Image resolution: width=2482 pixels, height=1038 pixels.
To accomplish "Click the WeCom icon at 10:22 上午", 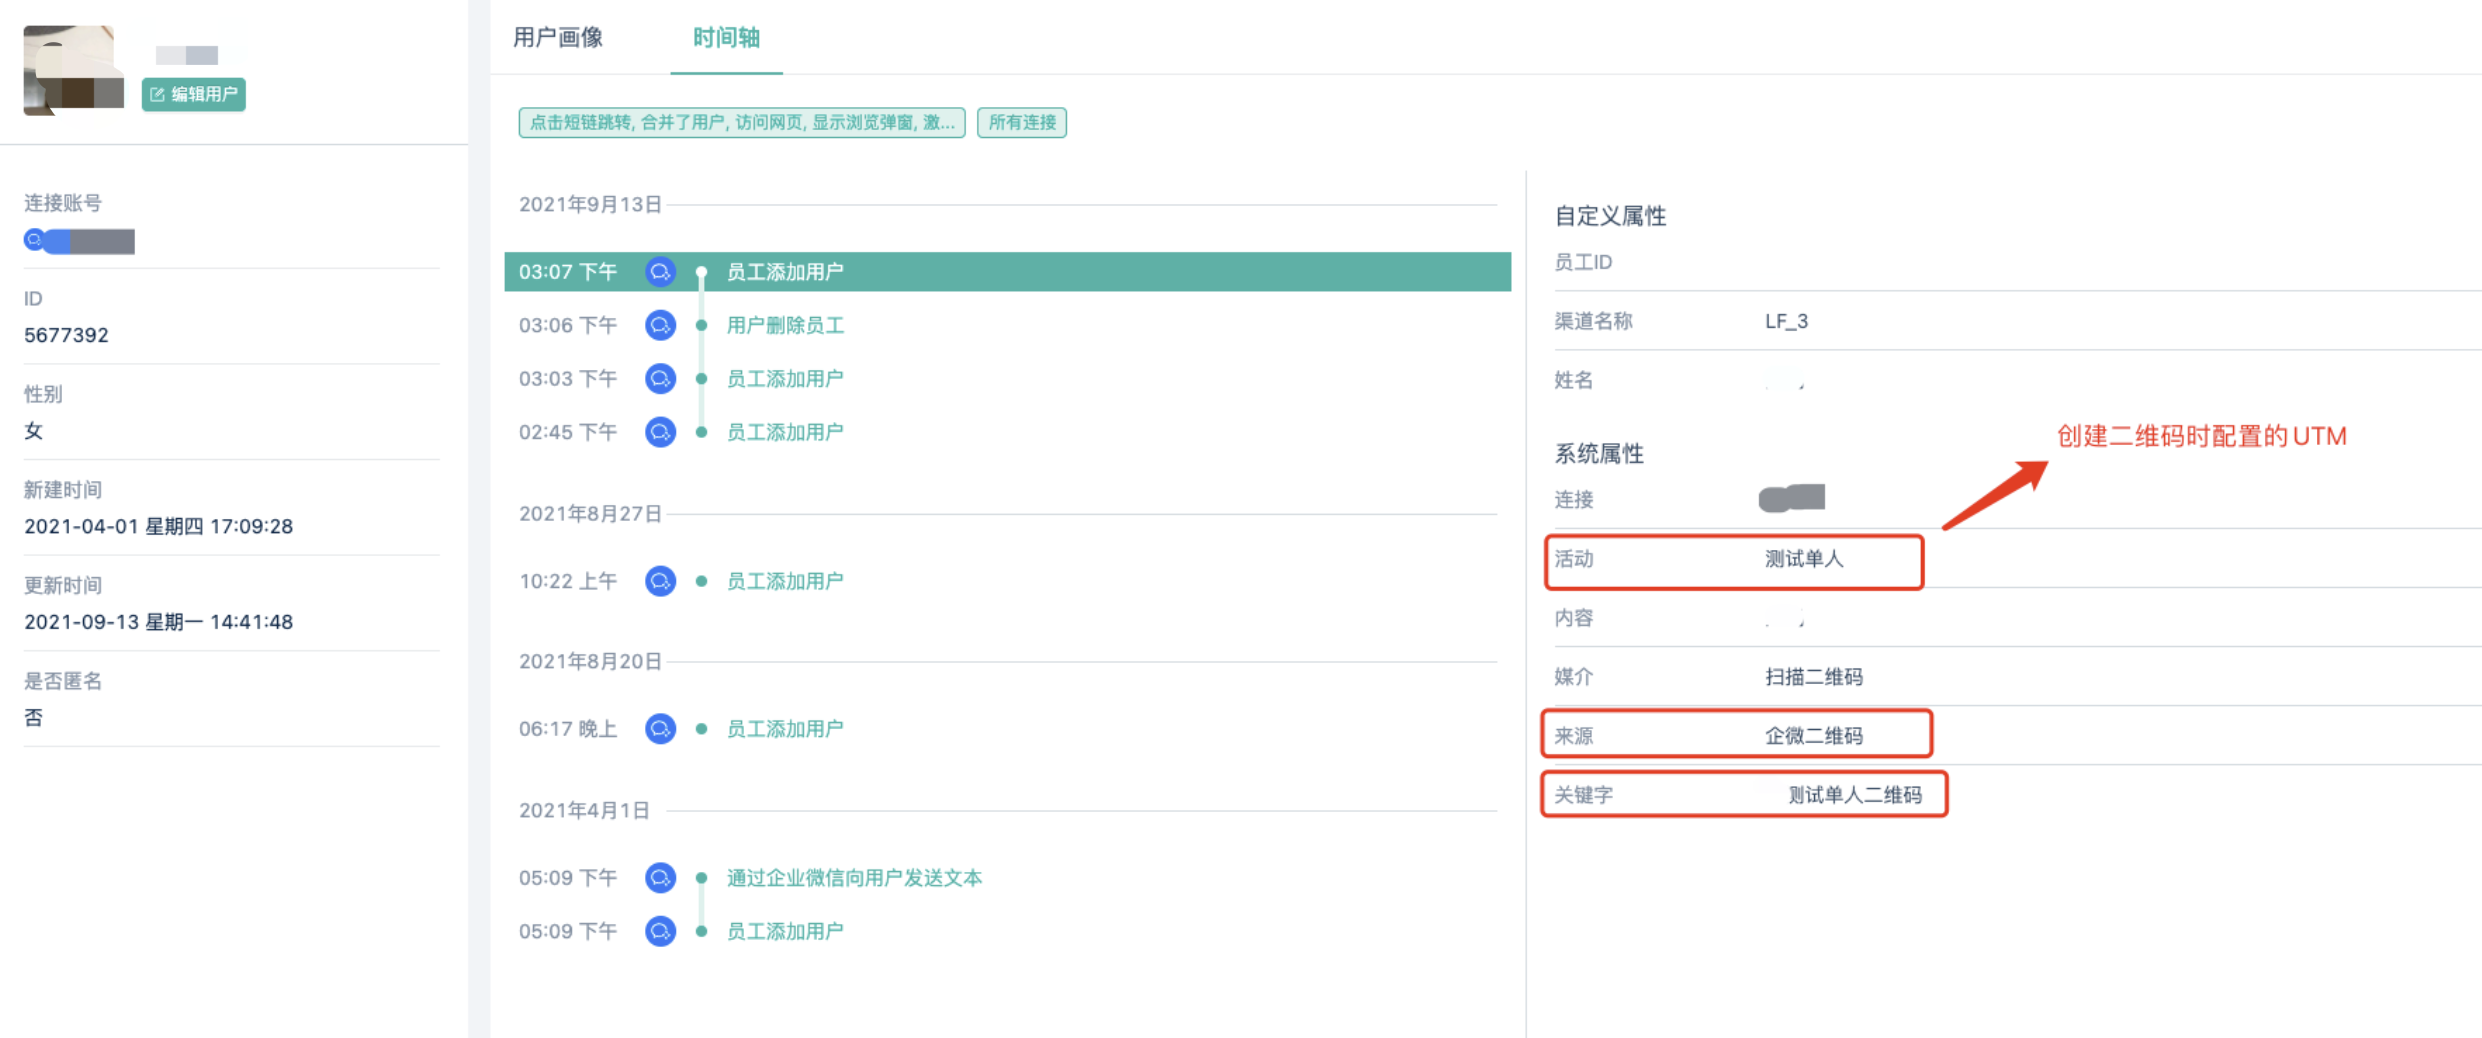I will 660,581.
